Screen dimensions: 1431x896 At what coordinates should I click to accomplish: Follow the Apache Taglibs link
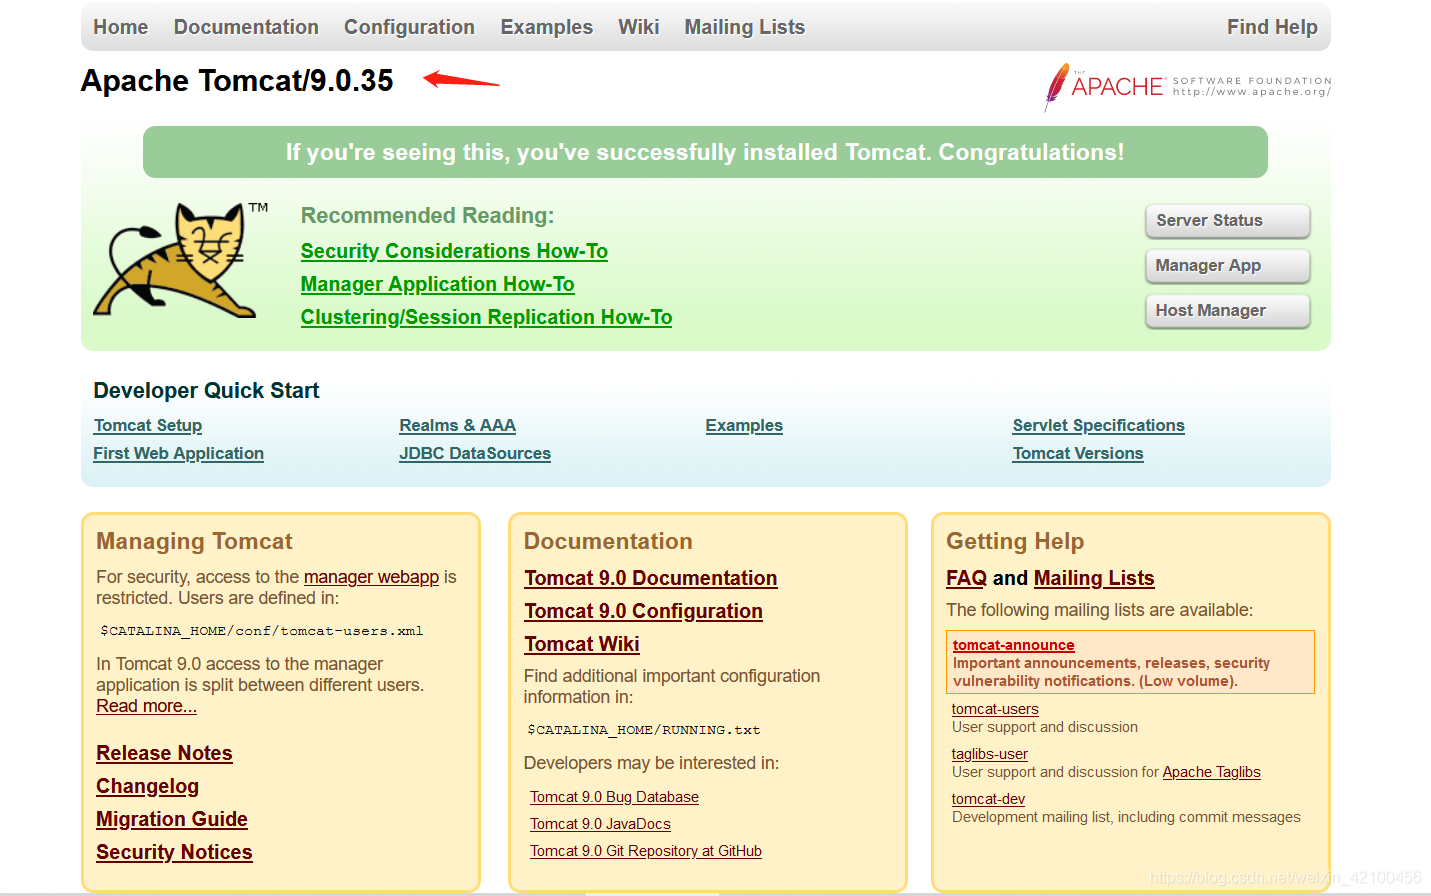[1211, 772]
